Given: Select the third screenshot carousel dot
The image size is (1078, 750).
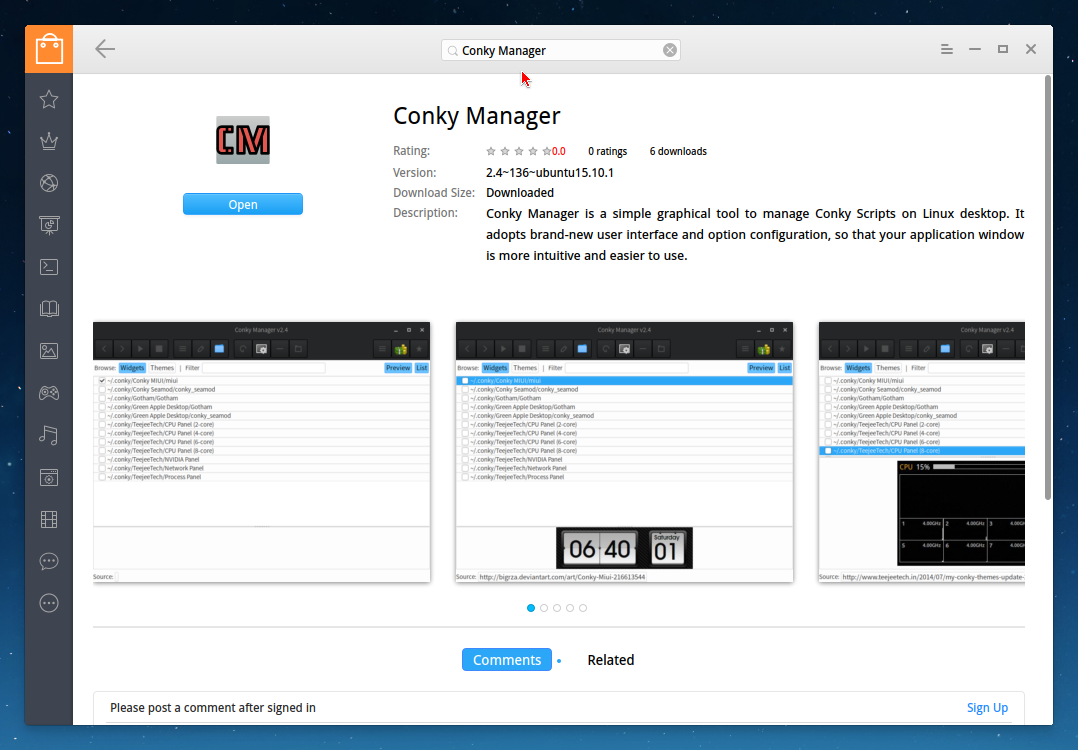Looking at the screenshot, I should pos(557,608).
